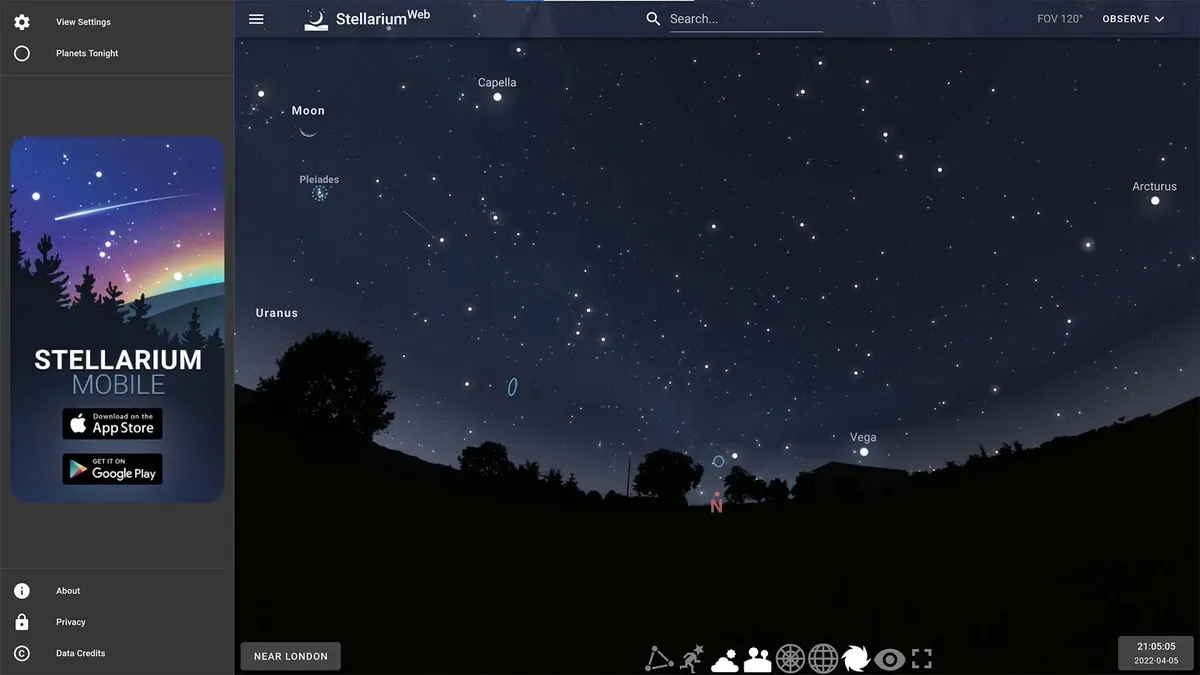The image size is (1200, 675).
Task: Open View Settings gear icon
Action: 22,22
